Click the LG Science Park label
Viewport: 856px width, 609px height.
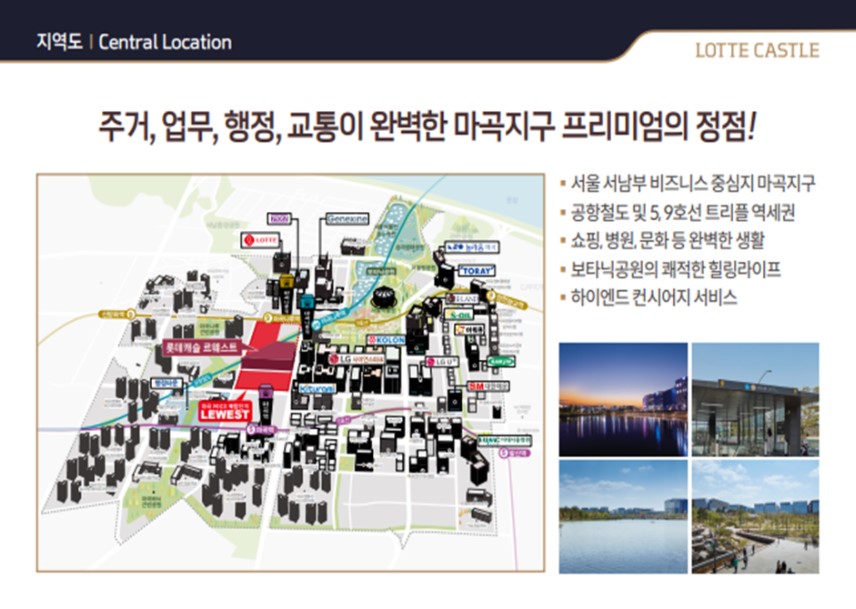tap(357, 359)
